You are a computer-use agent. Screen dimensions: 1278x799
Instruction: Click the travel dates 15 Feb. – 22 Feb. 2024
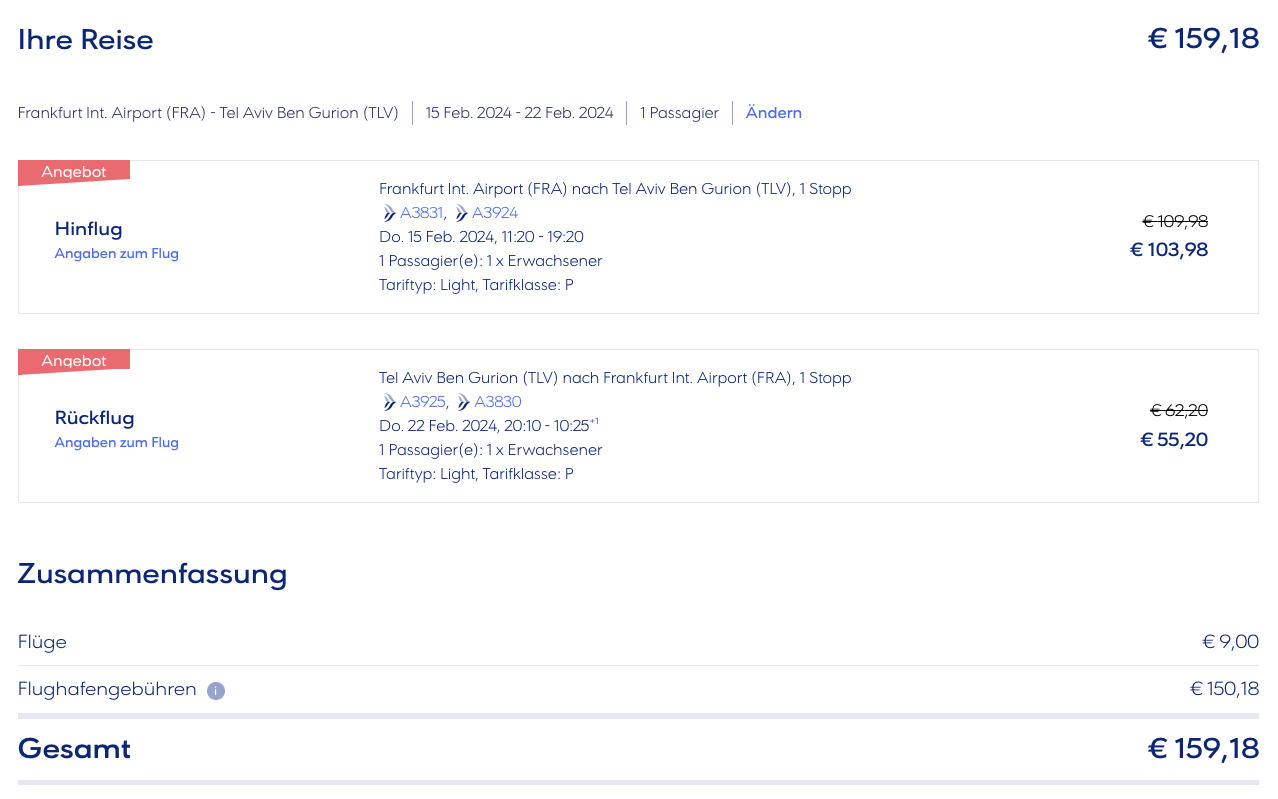(x=519, y=113)
